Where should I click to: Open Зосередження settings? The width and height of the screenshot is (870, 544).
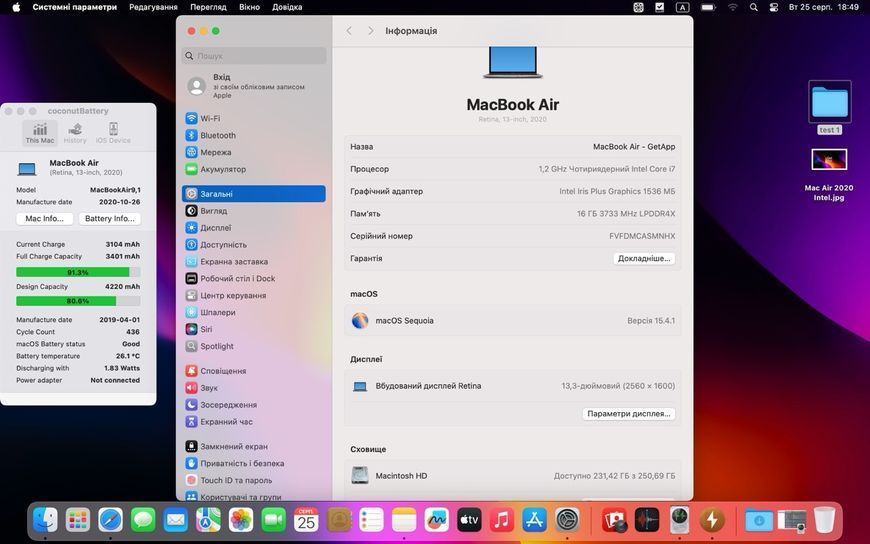pyautogui.click(x=254, y=405)
